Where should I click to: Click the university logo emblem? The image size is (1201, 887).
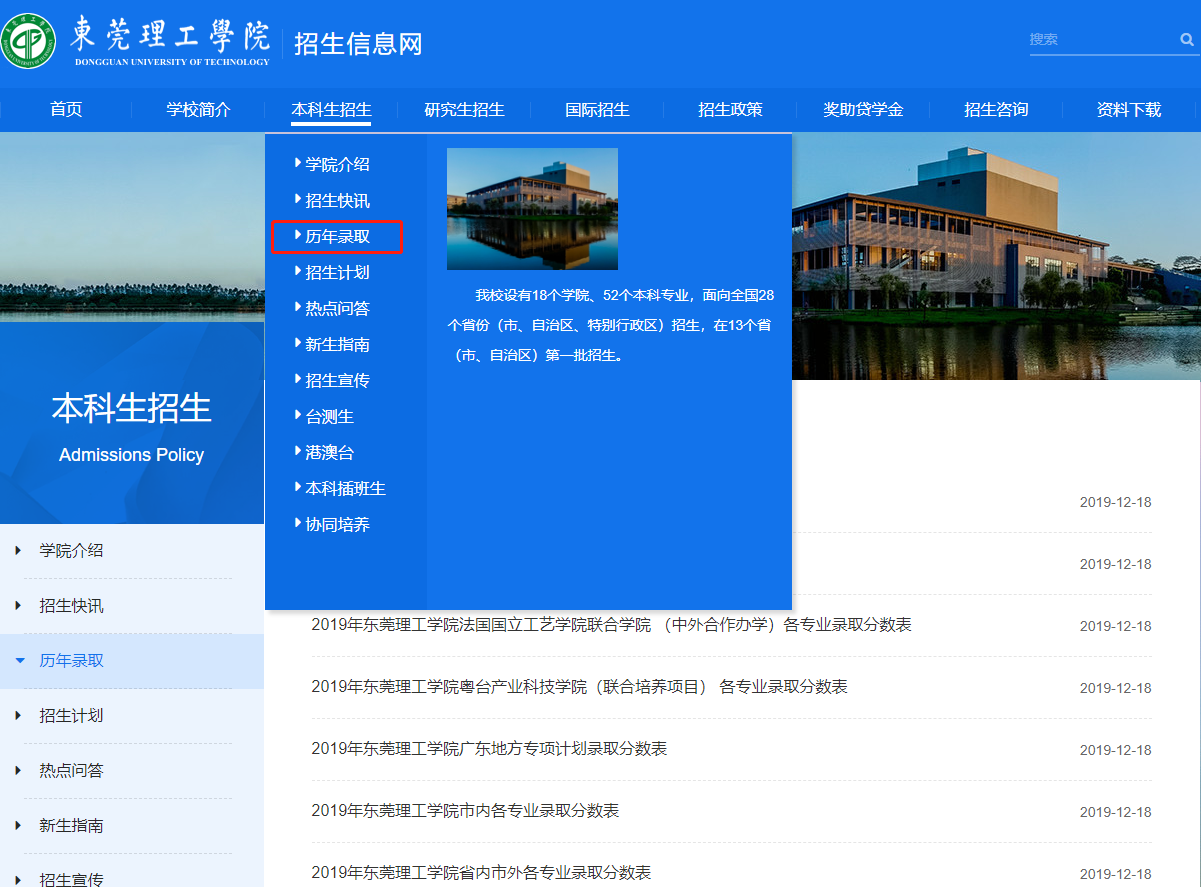tap(29, 41)
